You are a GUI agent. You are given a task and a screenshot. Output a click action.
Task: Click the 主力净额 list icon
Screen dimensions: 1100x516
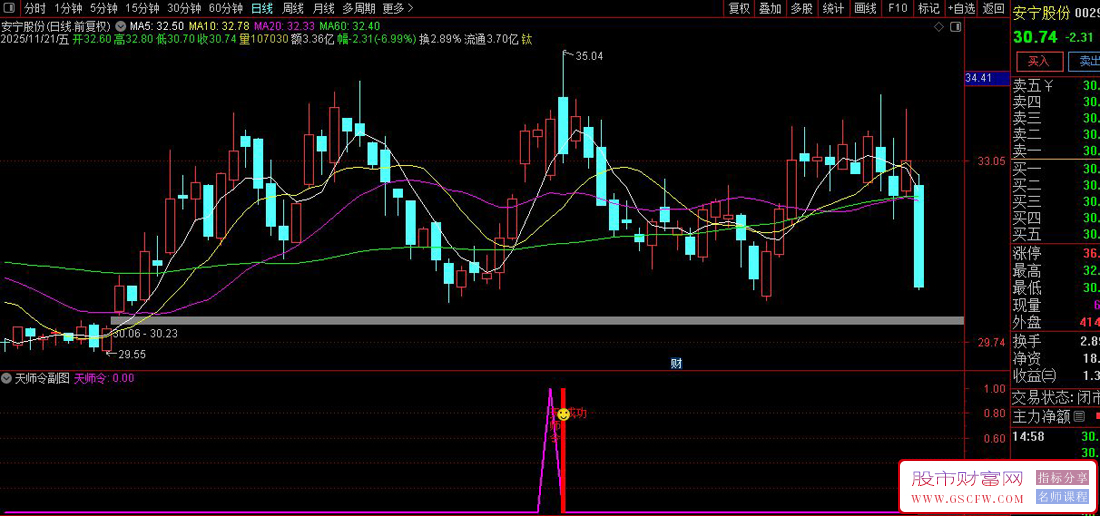1080,415
